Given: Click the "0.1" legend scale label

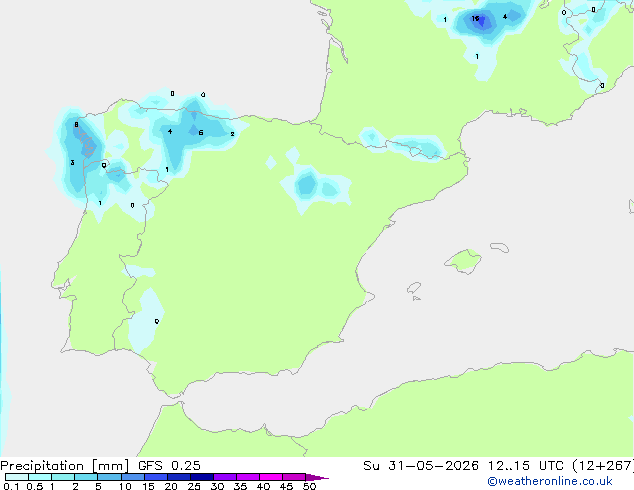Looking at the screenshot, I should coord(11,486).
